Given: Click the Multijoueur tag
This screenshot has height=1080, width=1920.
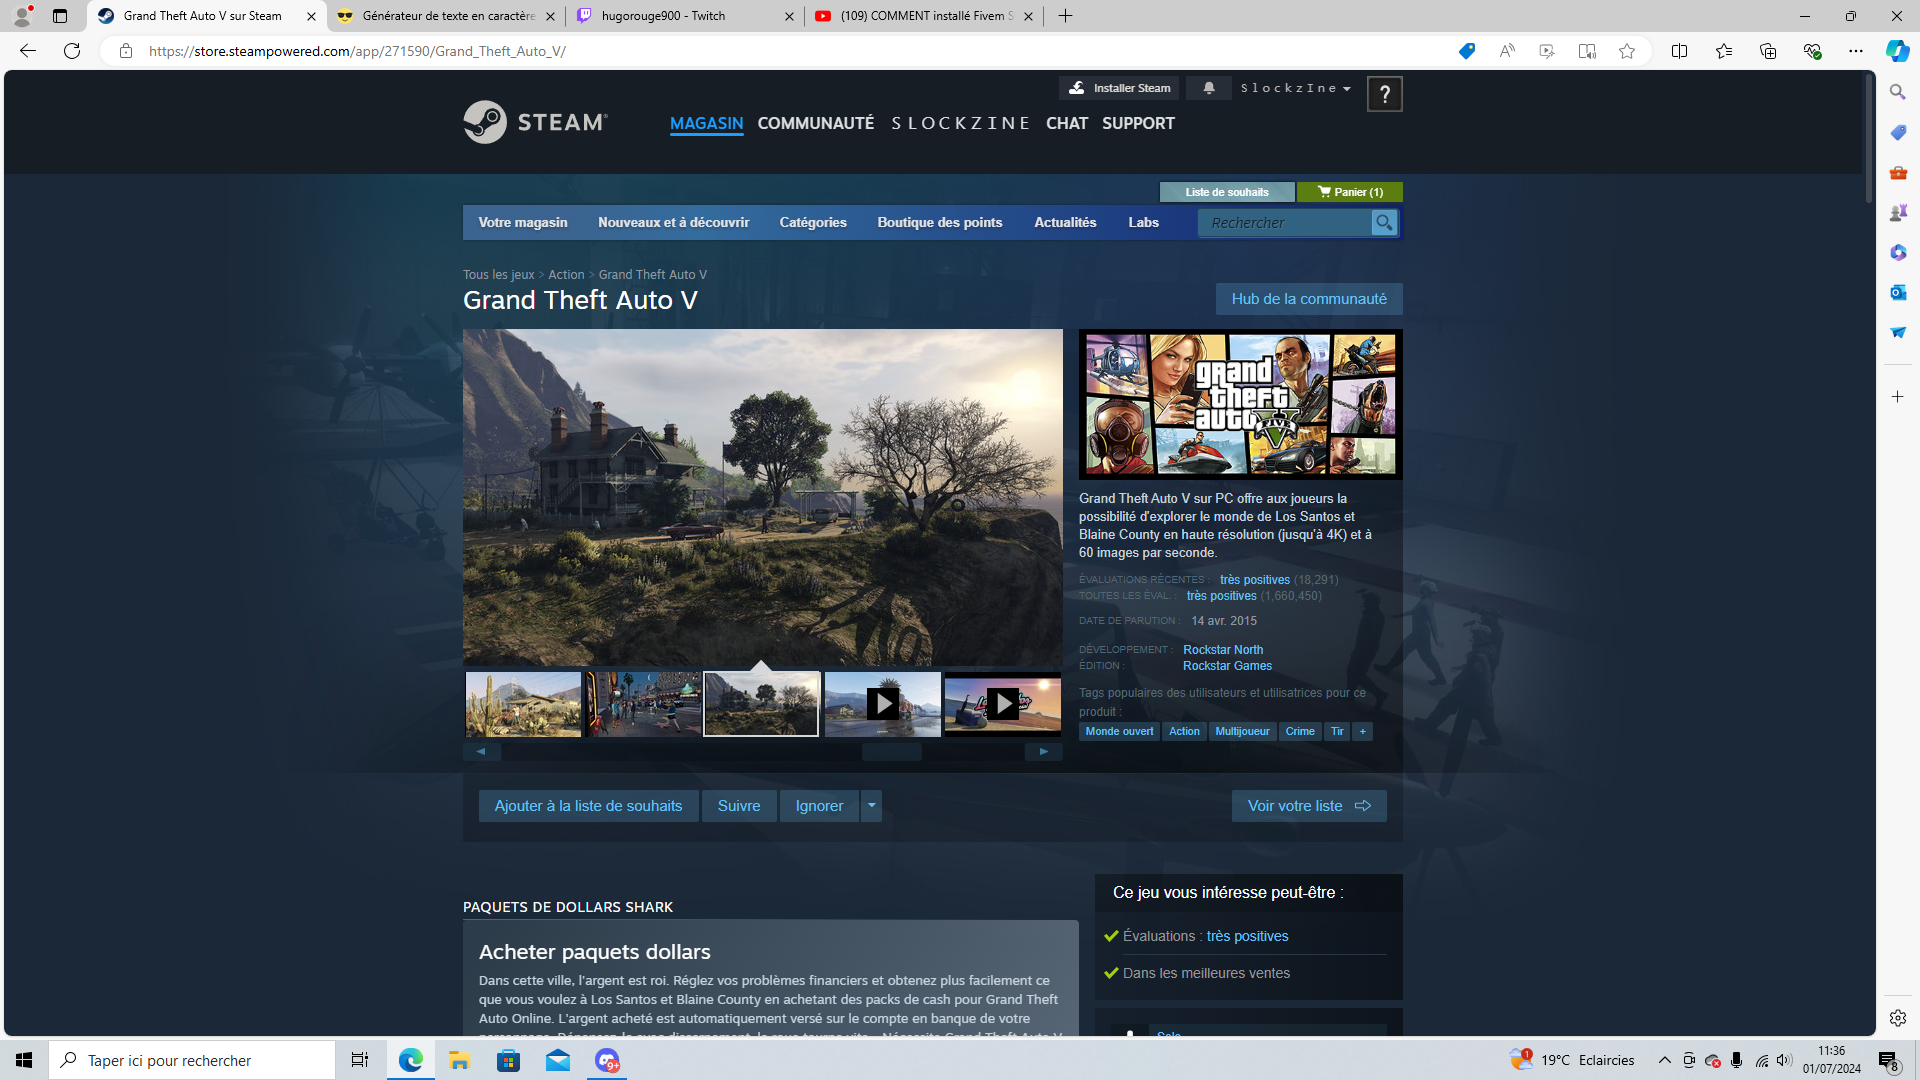Looking at the screenshot, I should [1242, 732].
